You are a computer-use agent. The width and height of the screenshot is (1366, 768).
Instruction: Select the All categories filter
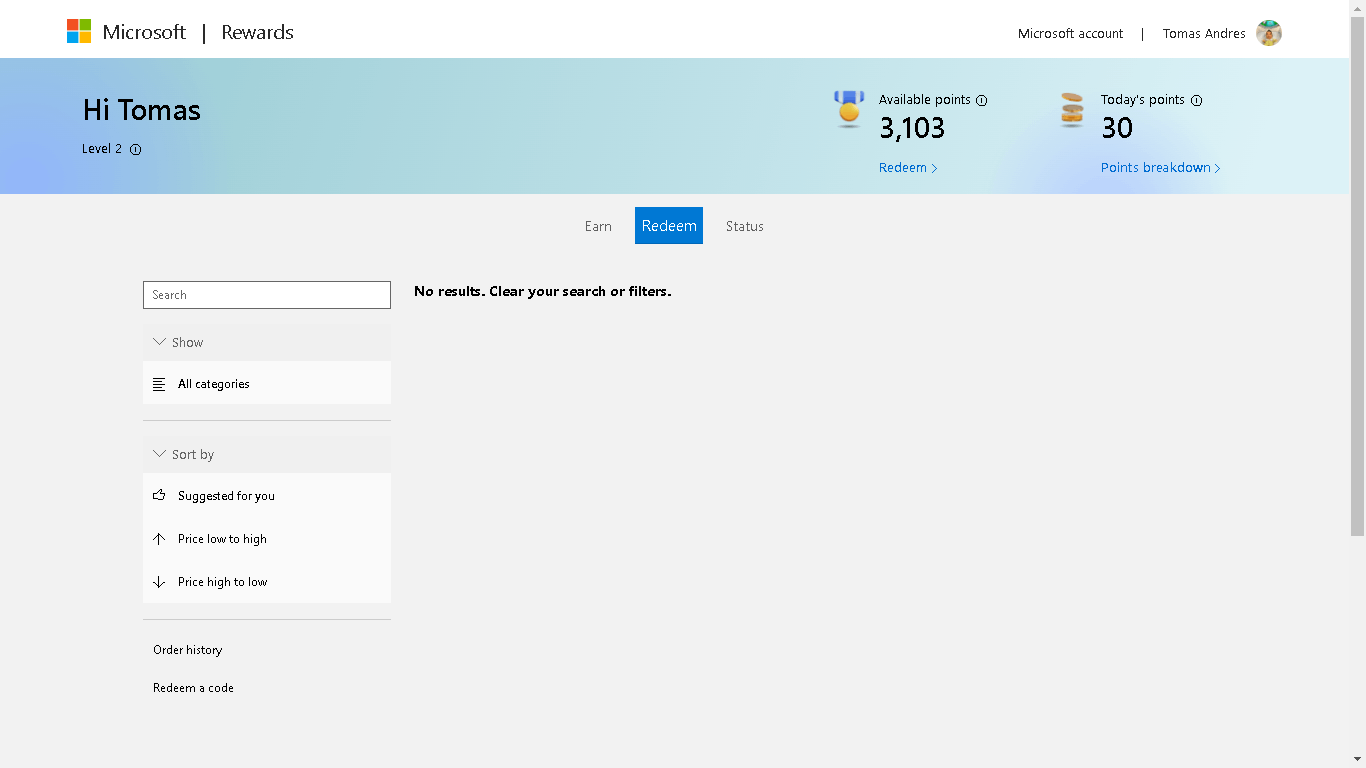(267, 384)
